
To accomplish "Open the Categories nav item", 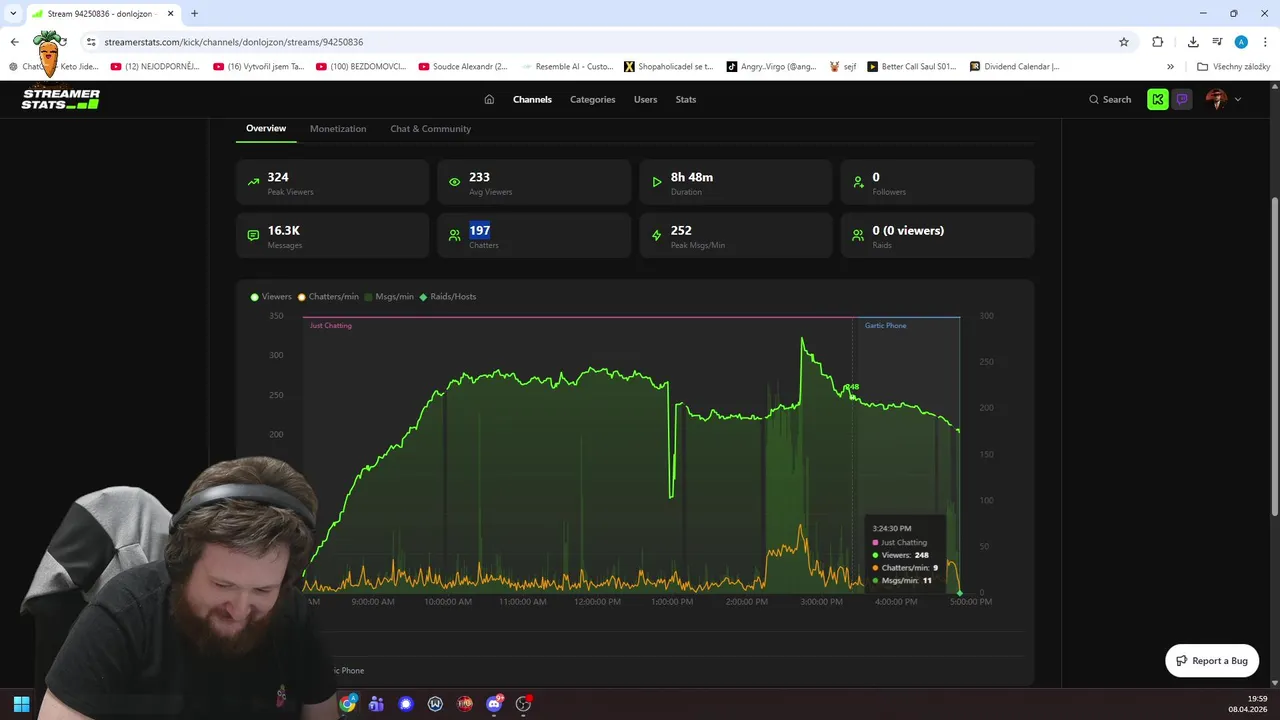I will tap(592, 99).
